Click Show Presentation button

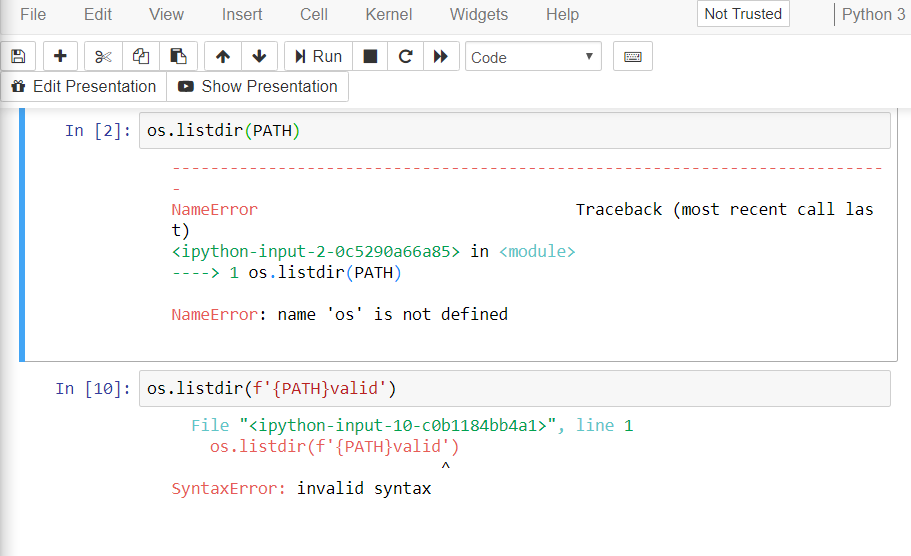point(258,87)
